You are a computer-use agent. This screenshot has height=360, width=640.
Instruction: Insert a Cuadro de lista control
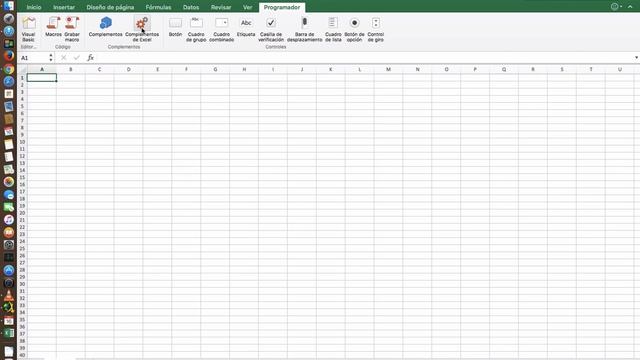[333, 29]
